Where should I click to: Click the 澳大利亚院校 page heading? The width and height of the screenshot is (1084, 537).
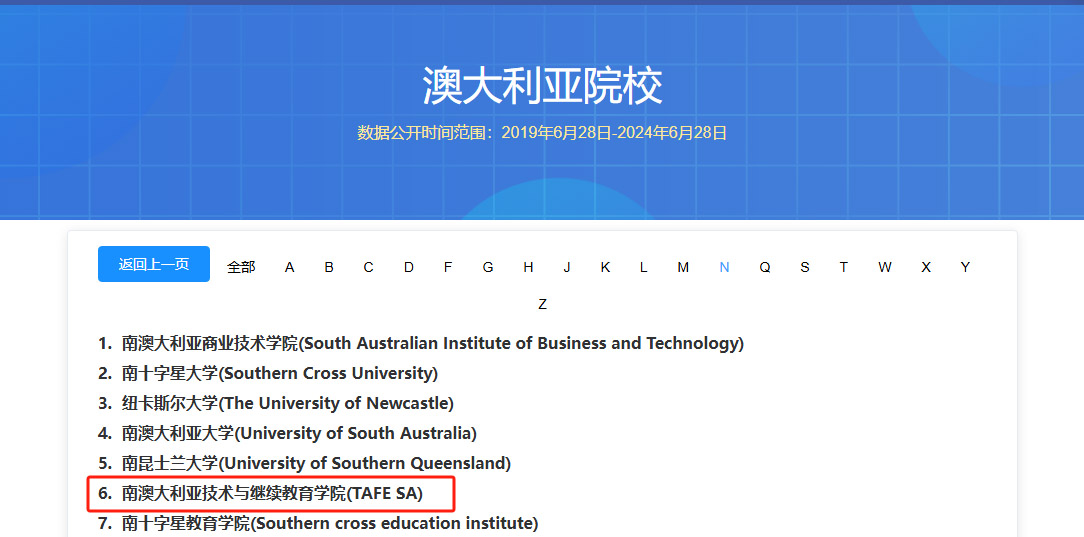(543, 86)
